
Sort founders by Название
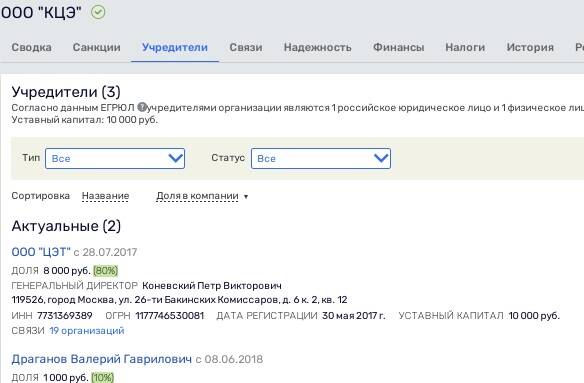click(105, 196)
